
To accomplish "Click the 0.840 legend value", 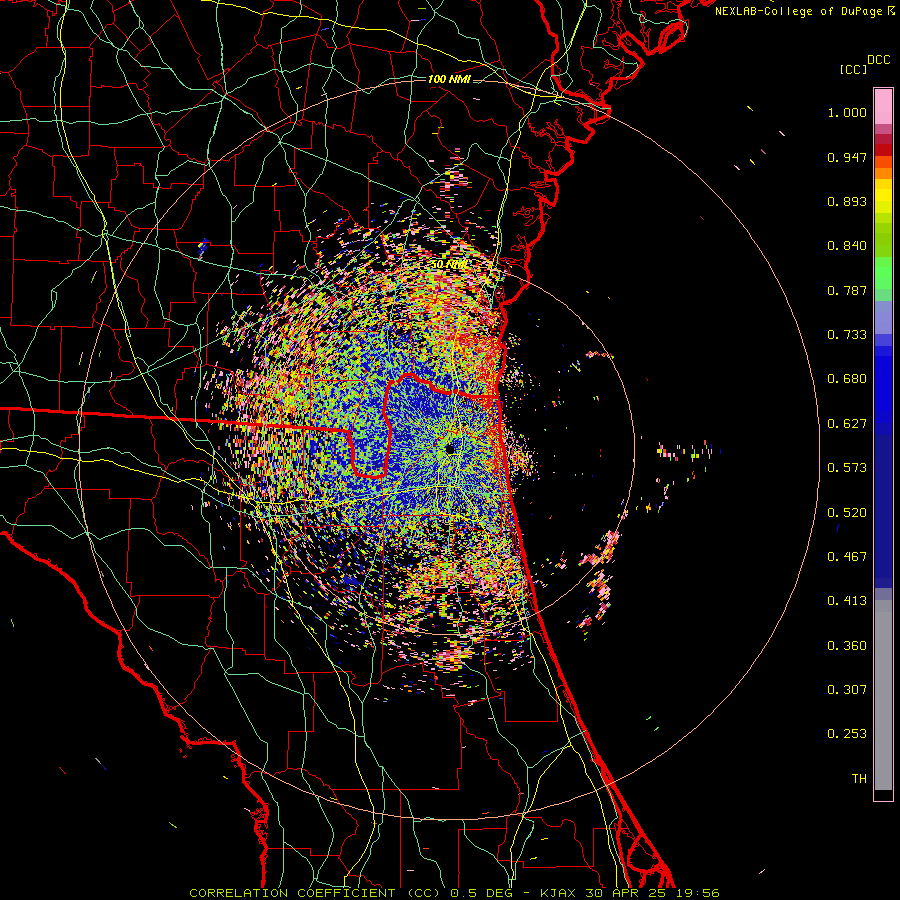I will point(847,246).
